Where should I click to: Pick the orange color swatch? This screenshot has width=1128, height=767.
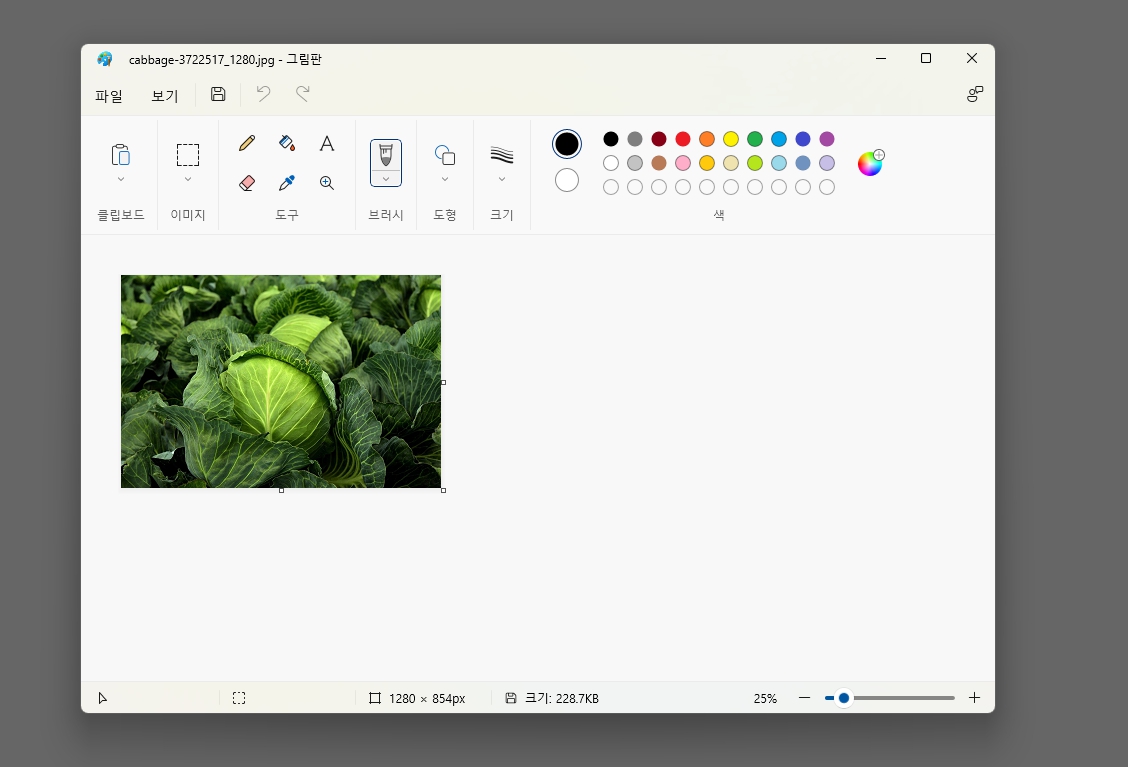pyautogui.click(x=707, y=139)
